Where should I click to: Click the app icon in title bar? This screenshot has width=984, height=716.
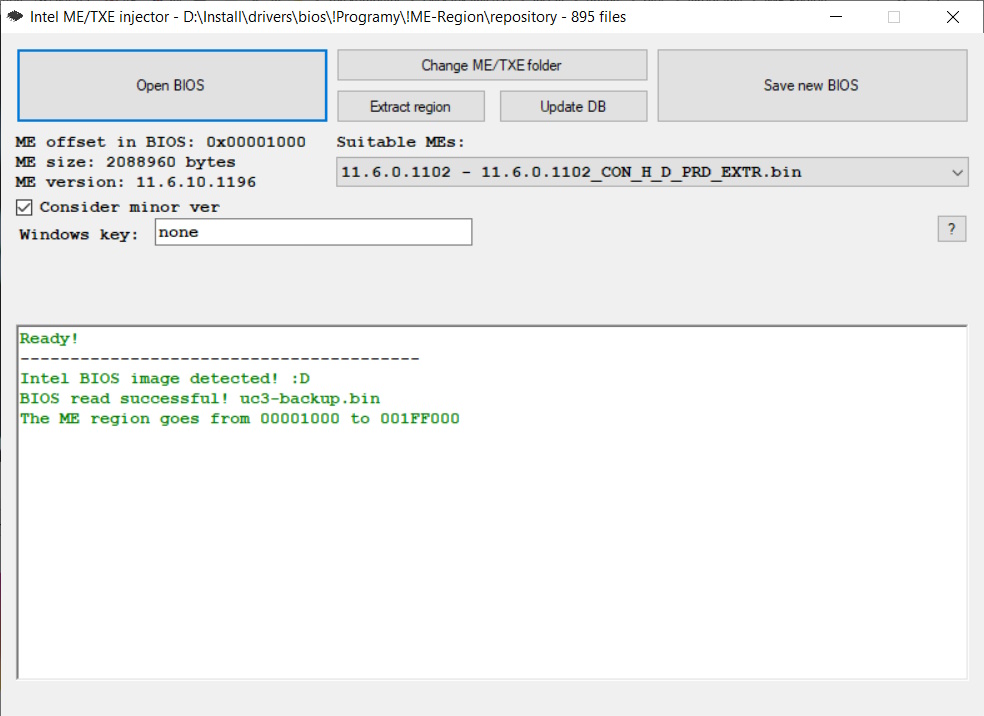15,17
